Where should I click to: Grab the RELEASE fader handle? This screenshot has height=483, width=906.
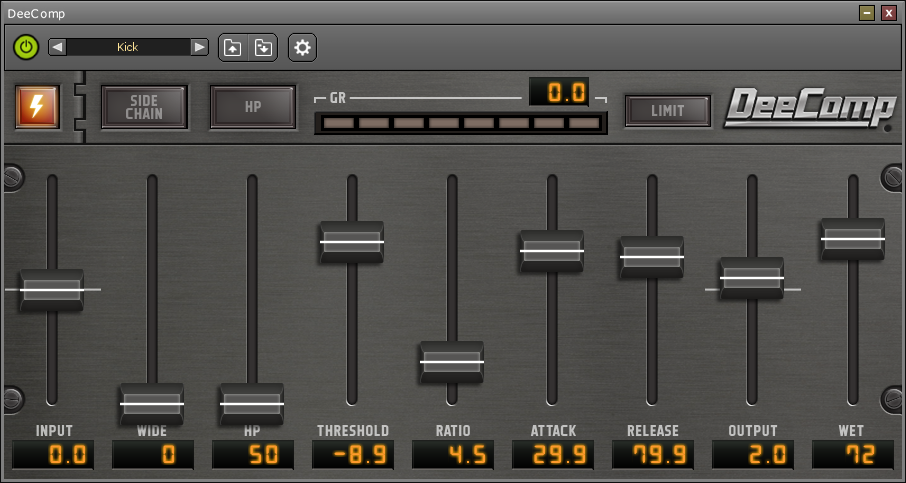point(652,257)
